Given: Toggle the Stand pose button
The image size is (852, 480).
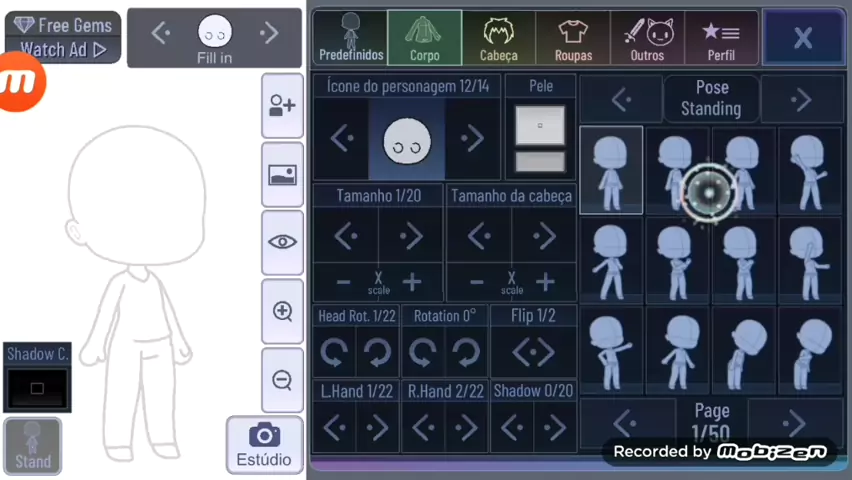Looking at the screenshot, I should tap(32, 445).
